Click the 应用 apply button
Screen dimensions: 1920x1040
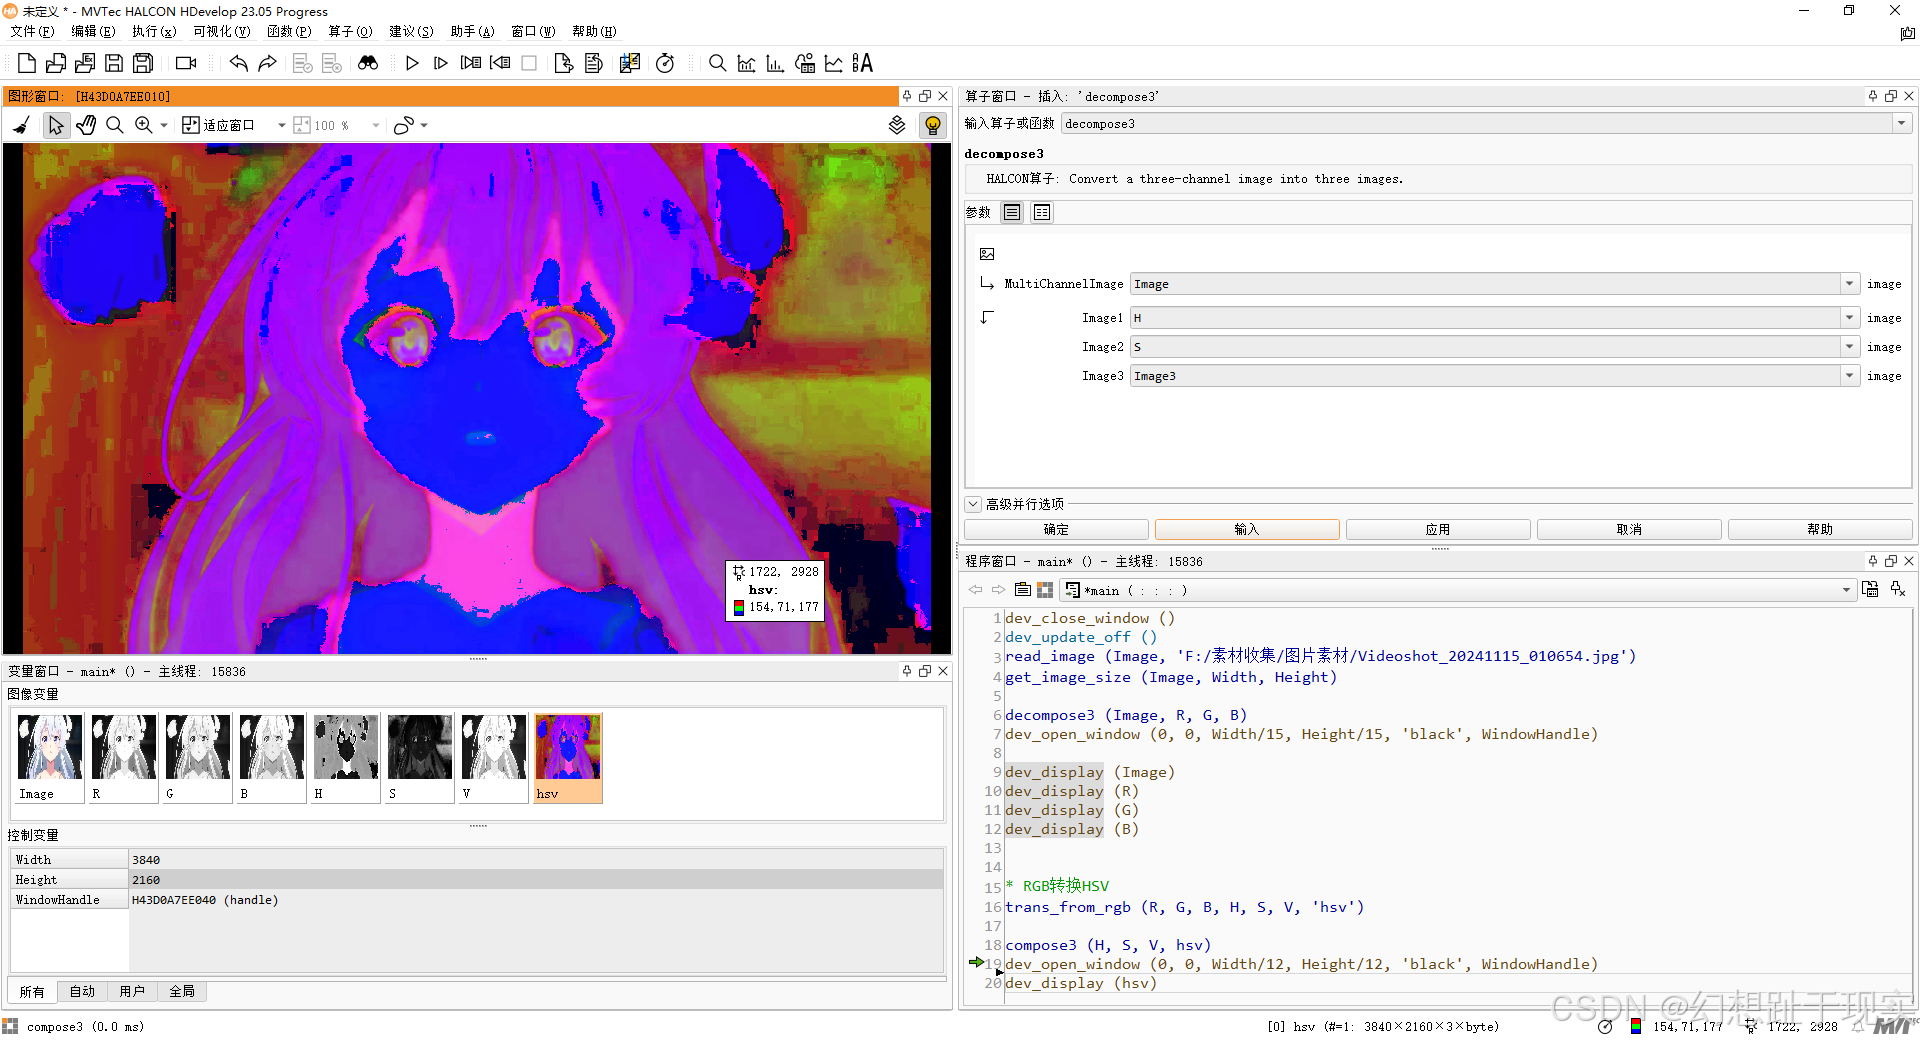click(1438, 529)
